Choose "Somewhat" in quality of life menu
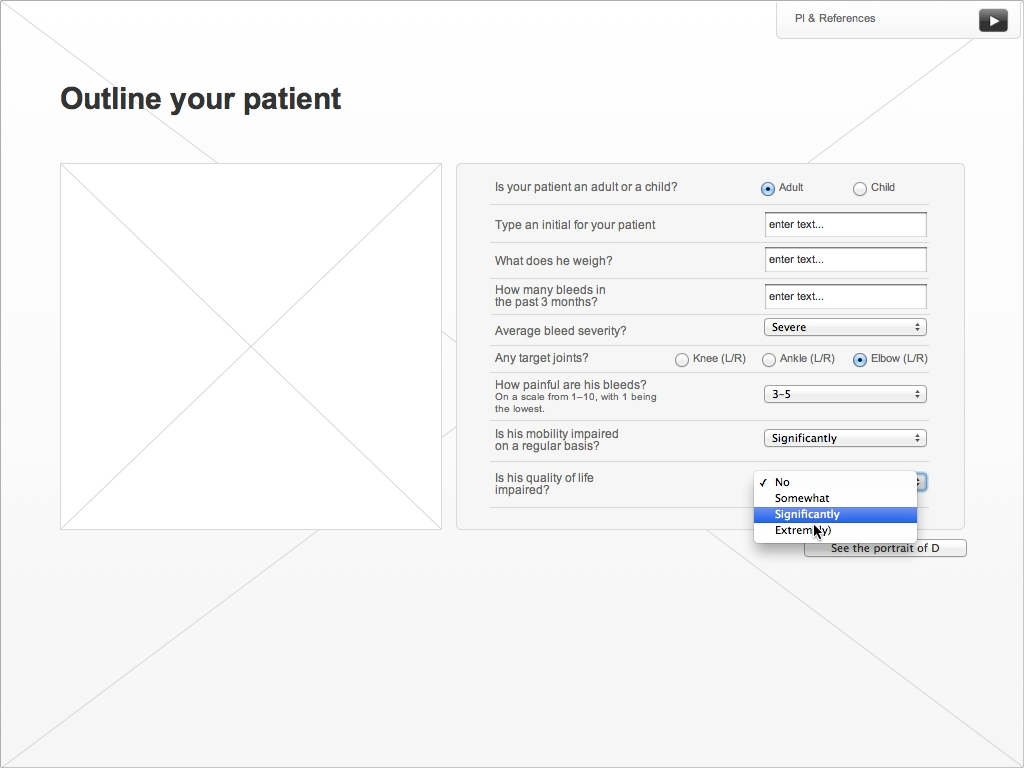The width and height of the screenshot is (1024, 768). [802, 498]
